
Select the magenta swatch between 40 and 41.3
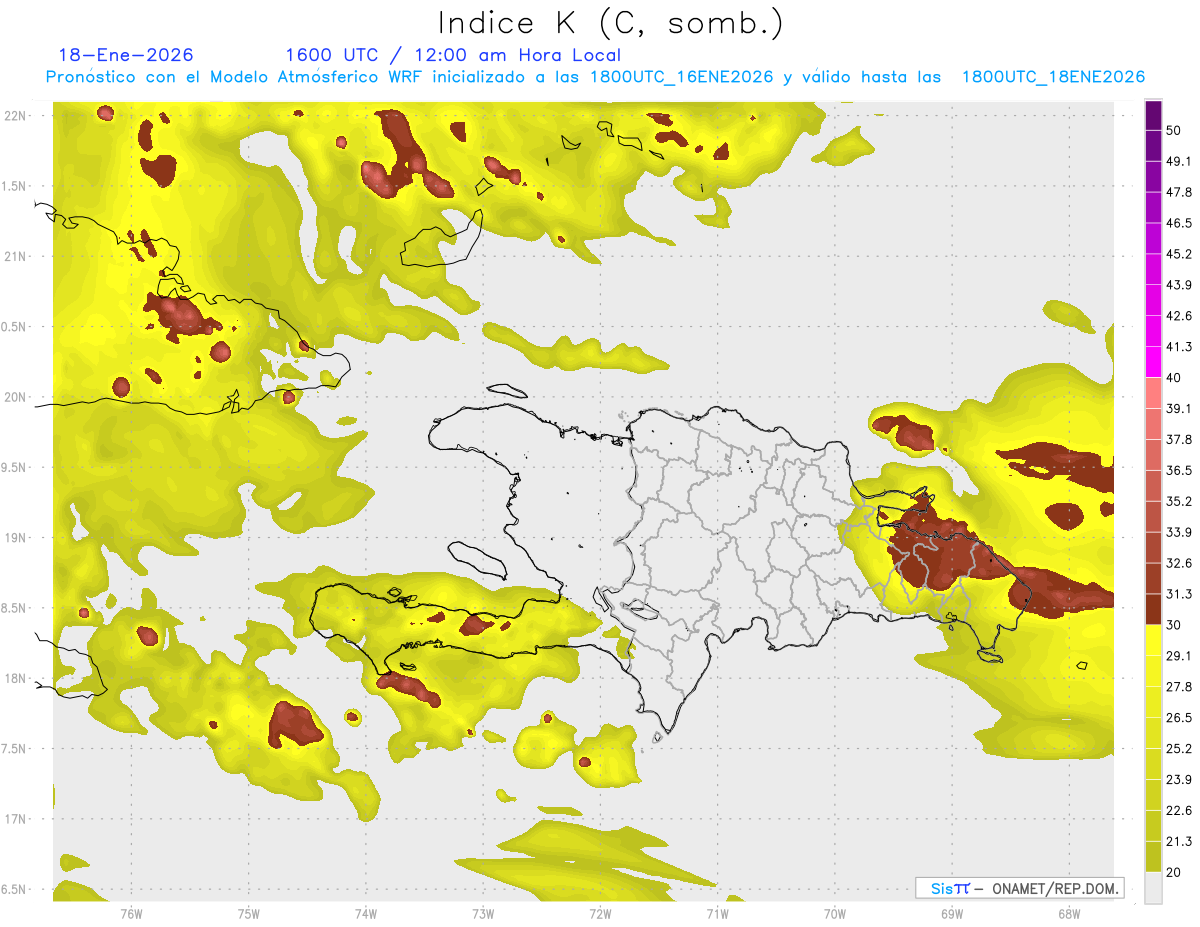[1154, 362]
